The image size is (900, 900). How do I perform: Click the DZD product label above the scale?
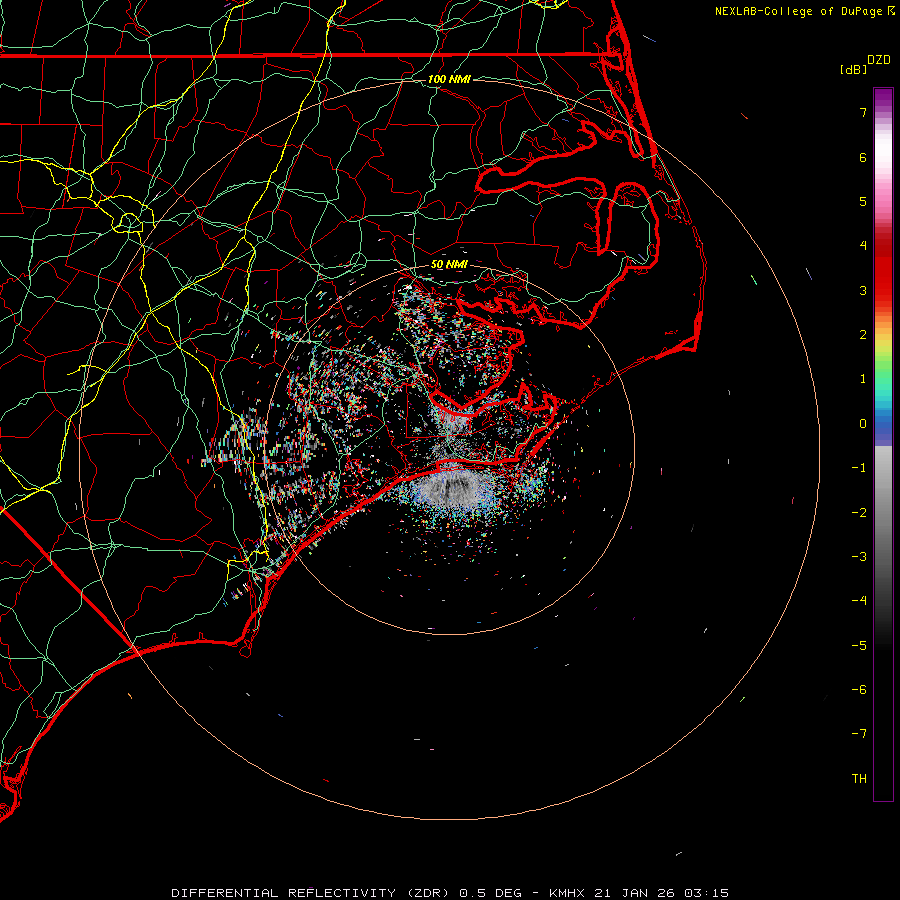pyautogui.click(x=879, y=60)
